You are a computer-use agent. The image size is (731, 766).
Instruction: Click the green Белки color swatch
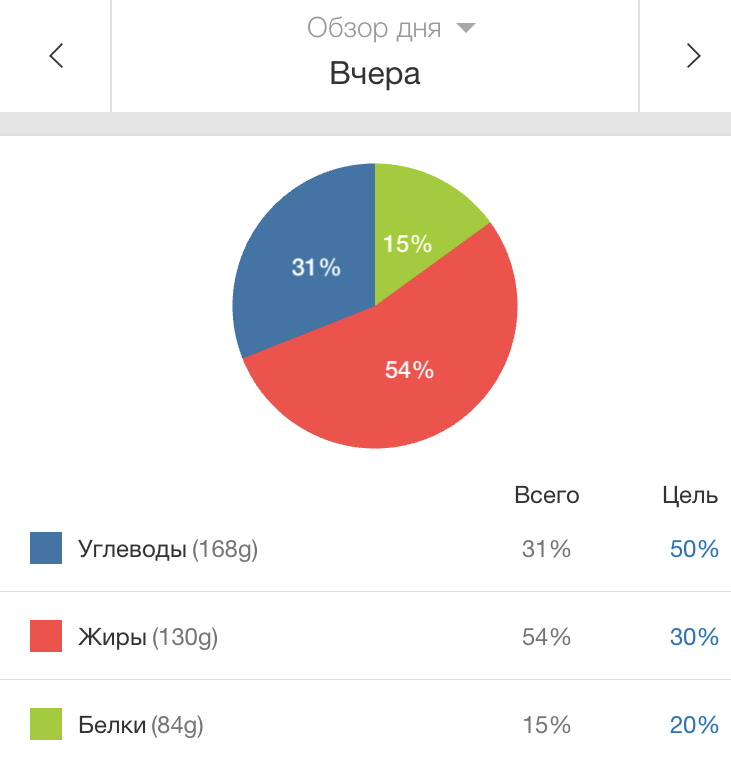[46, 724]
